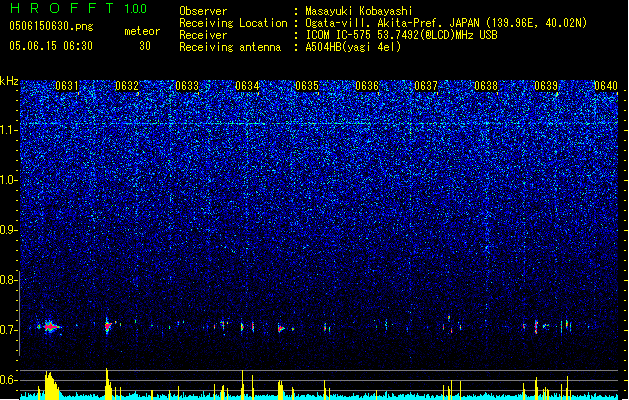629x400 pixels.
Task: Click the 0634 time marker
Action: tap(247, 86)
